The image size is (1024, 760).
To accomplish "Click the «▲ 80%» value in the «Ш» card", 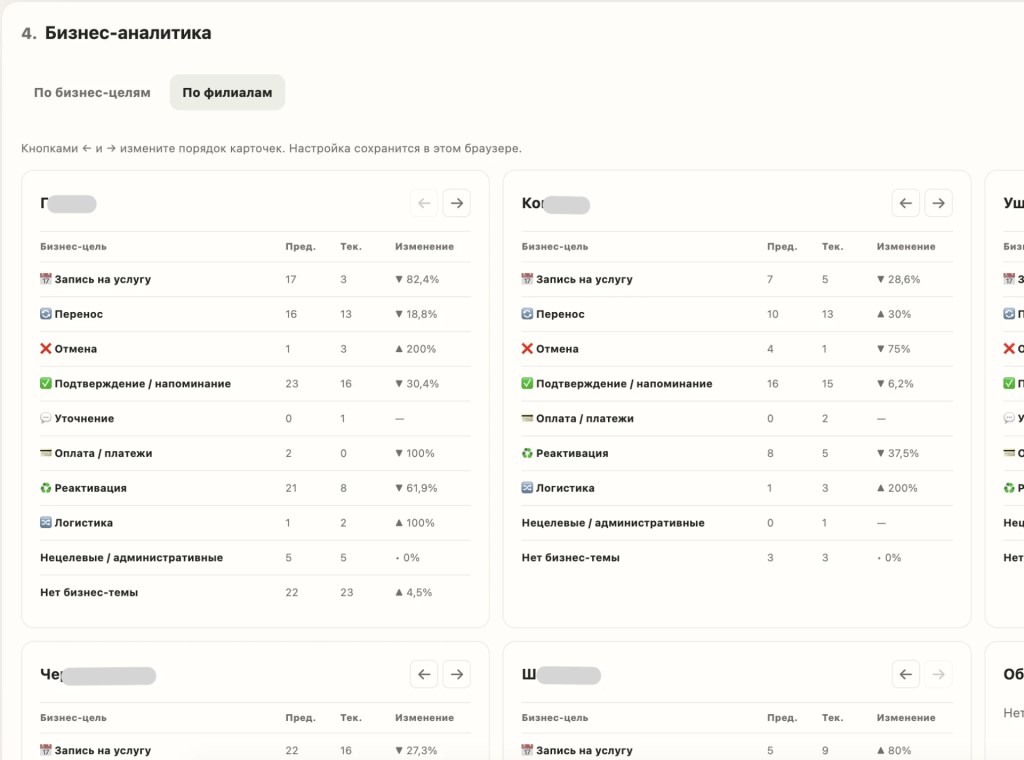I will pyautogui.click(x=893, y=751).
